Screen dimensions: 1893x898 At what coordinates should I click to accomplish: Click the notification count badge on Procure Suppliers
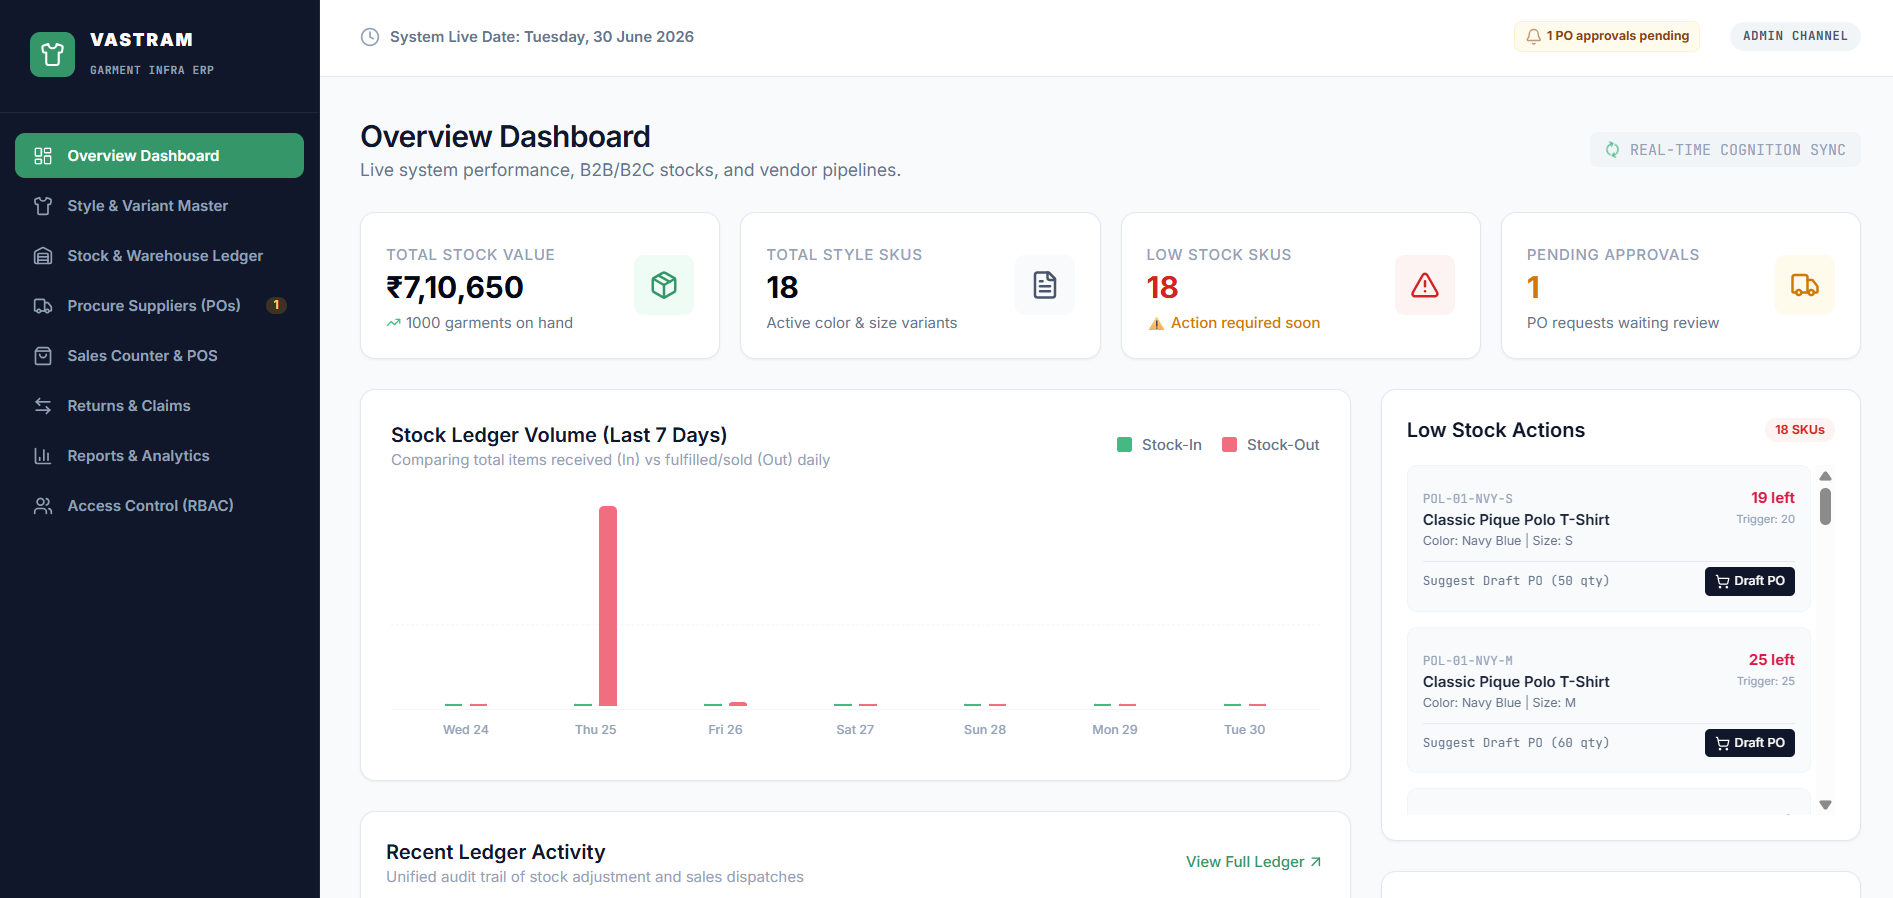[276, 306]
